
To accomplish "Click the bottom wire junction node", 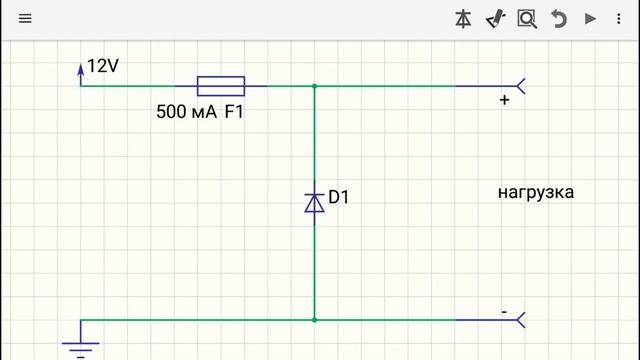I will (314, 320).
